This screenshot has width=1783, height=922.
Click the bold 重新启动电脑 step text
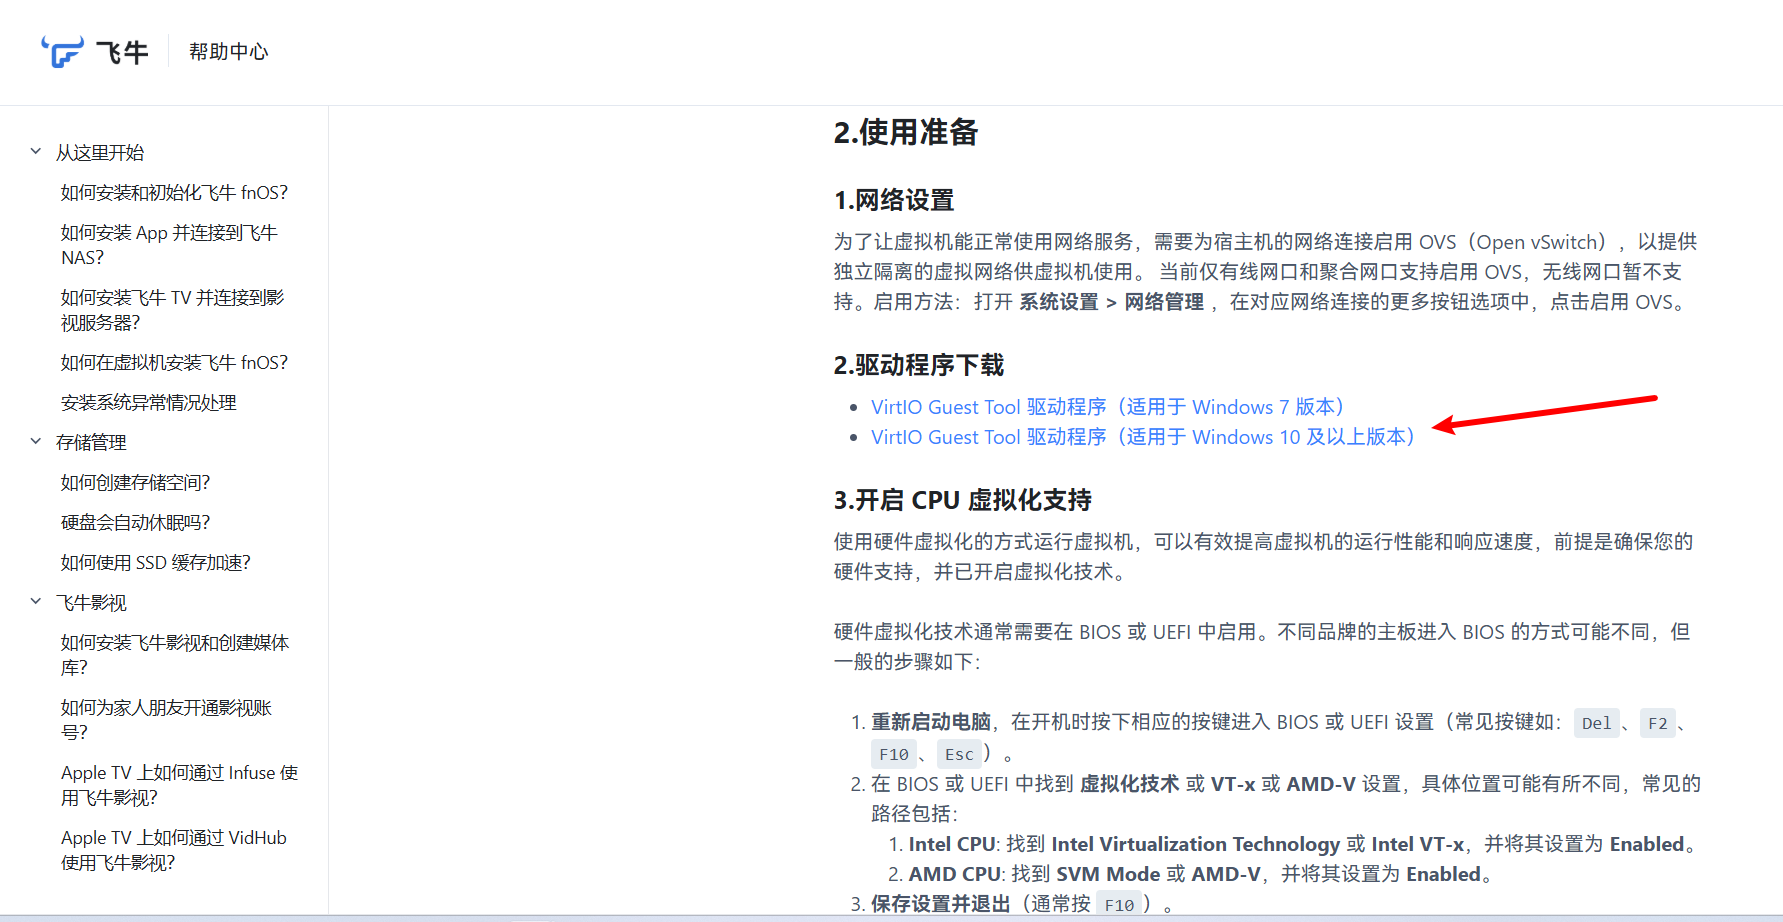931,722
